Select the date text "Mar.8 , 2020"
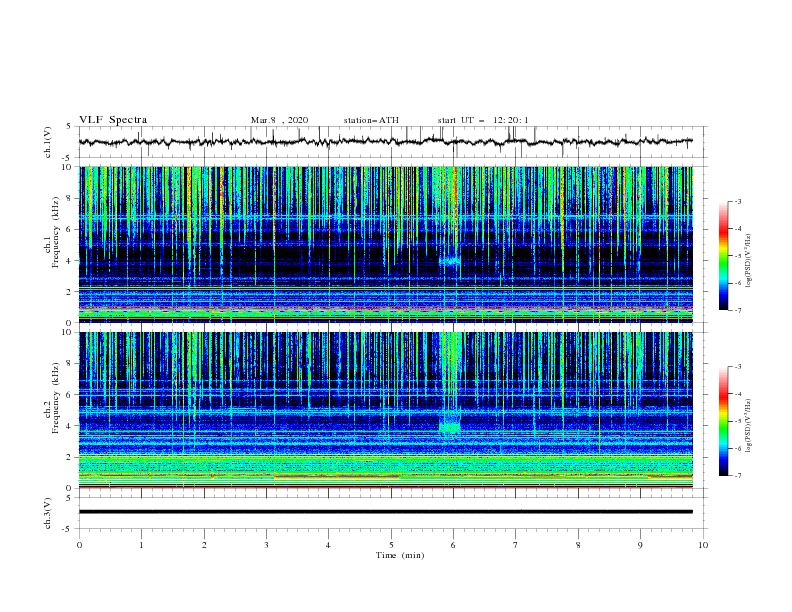 [x=279, y=120]
